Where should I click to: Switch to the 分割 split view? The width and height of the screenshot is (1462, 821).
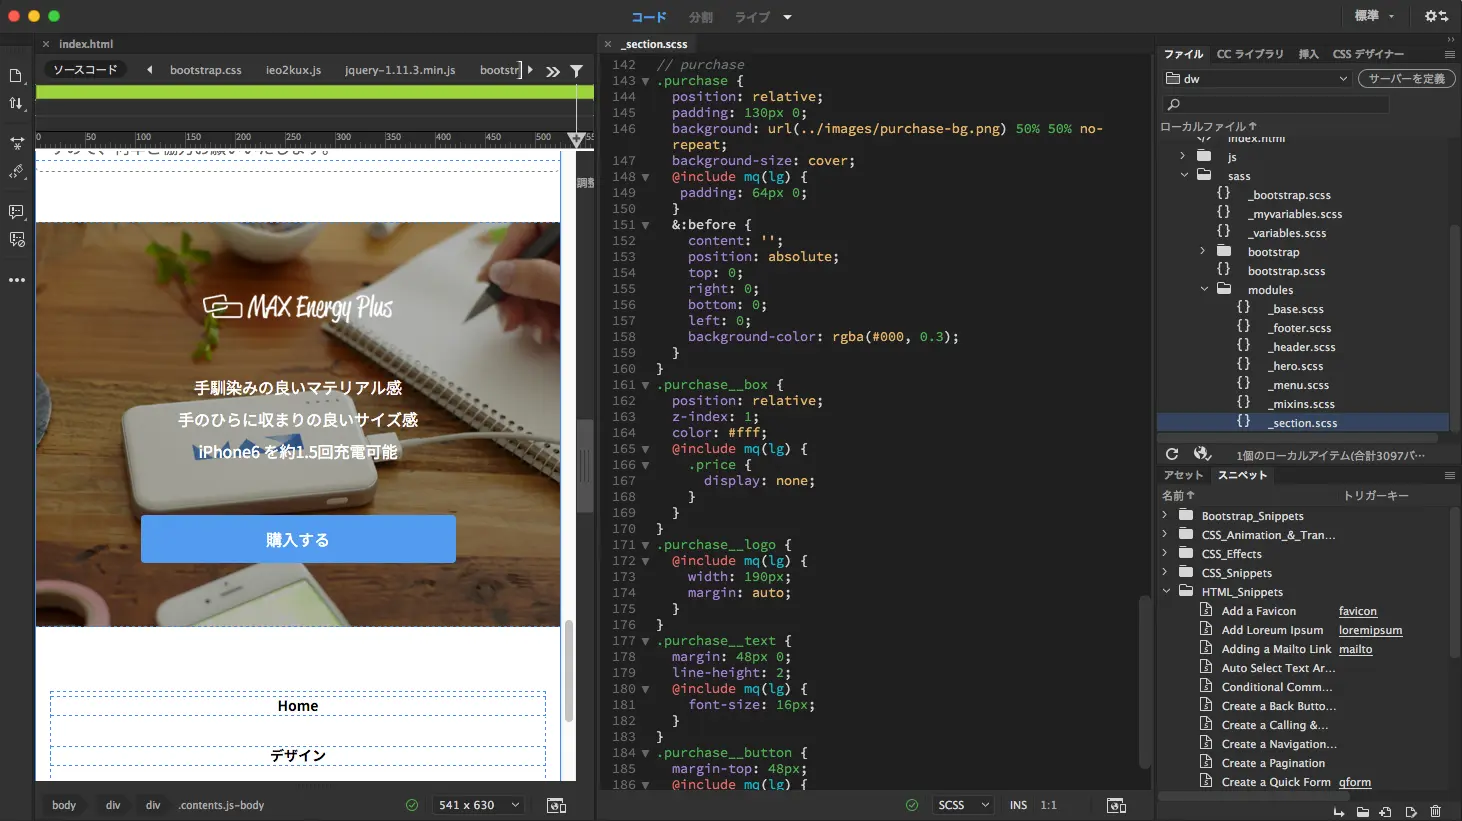point(700,17)
